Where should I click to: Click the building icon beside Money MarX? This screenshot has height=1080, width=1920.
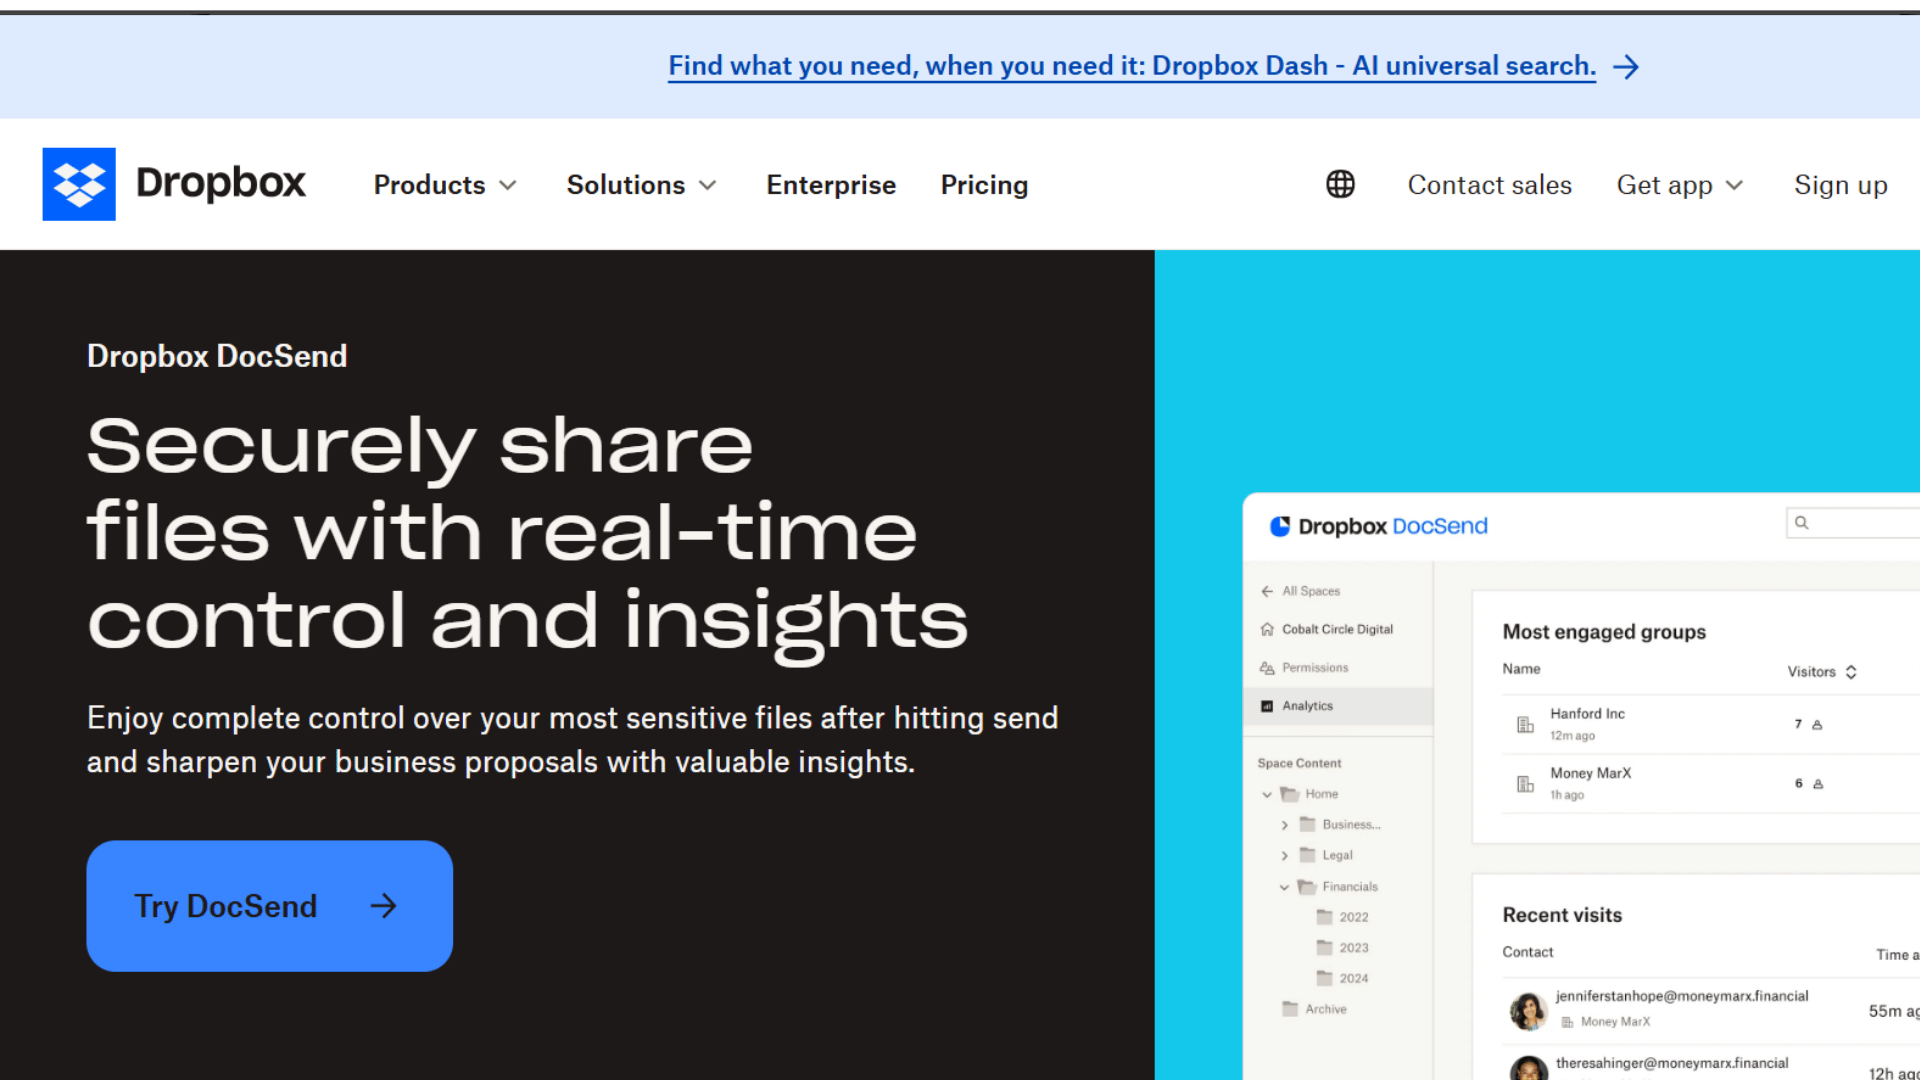[1525, 784]
